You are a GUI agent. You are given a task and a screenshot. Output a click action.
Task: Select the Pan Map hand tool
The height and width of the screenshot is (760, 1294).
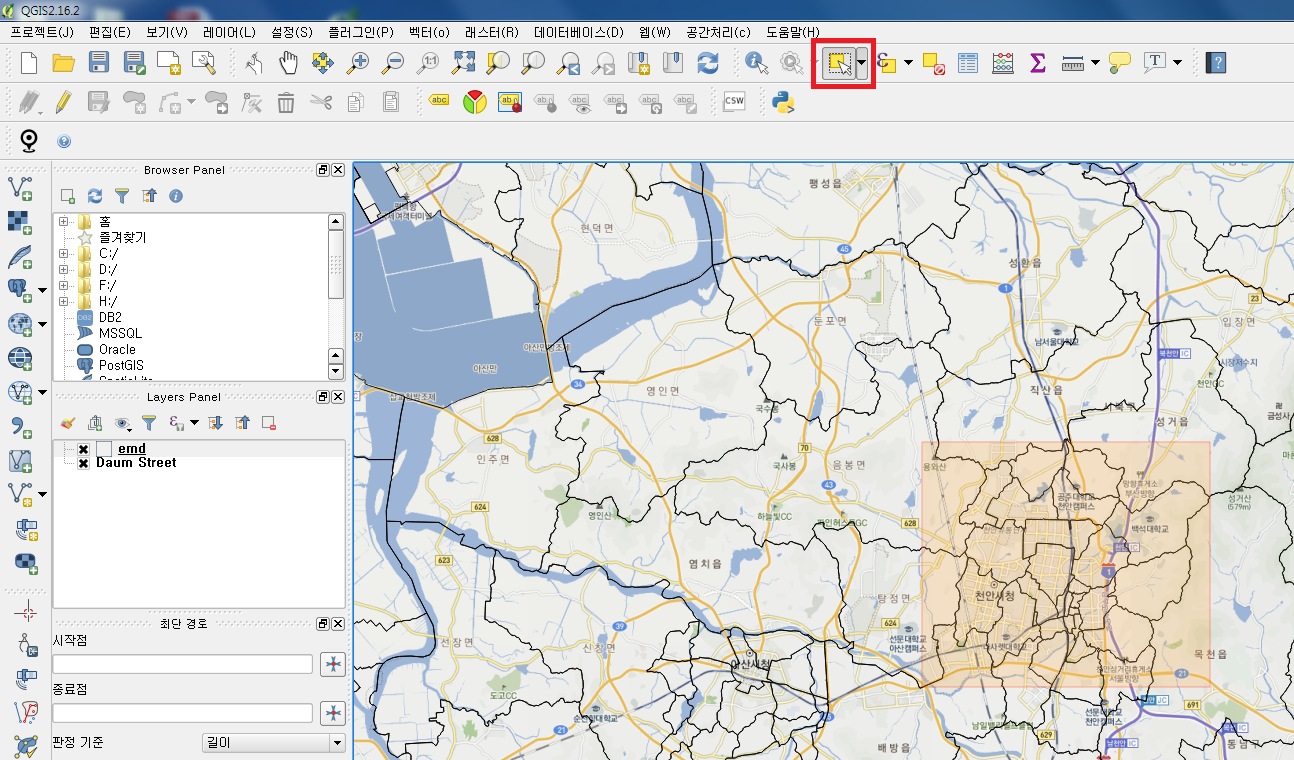[289, 63]
